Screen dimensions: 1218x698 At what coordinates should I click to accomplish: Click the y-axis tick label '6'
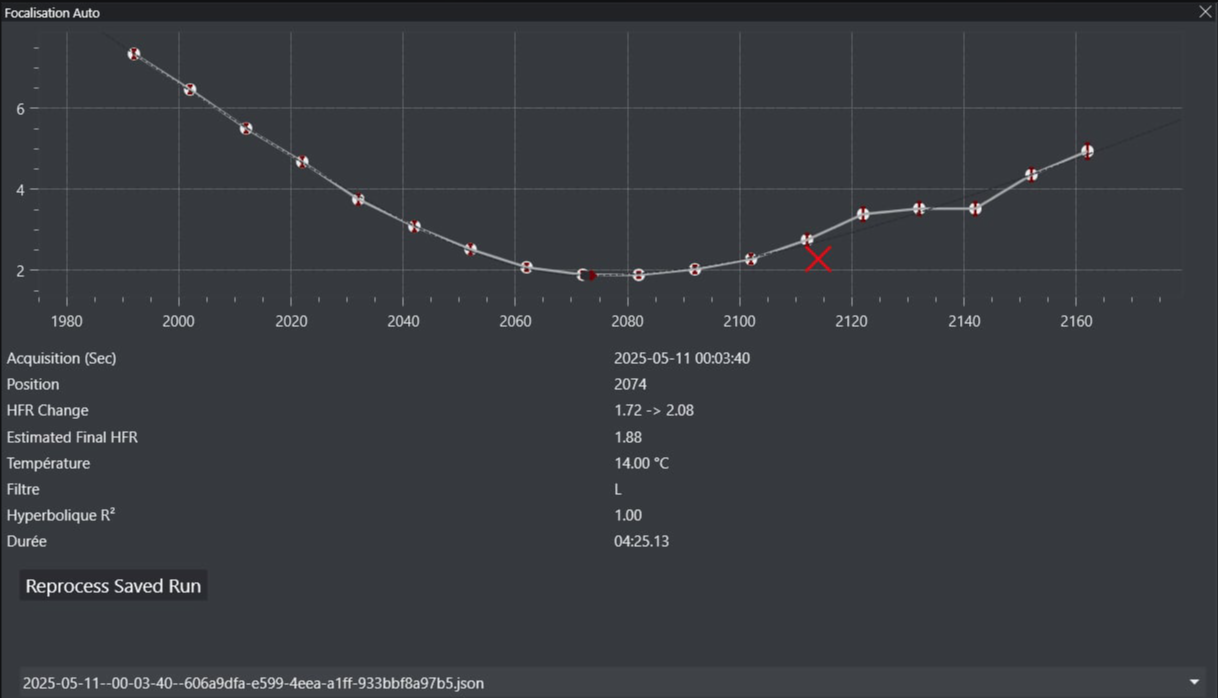[20, 108]
